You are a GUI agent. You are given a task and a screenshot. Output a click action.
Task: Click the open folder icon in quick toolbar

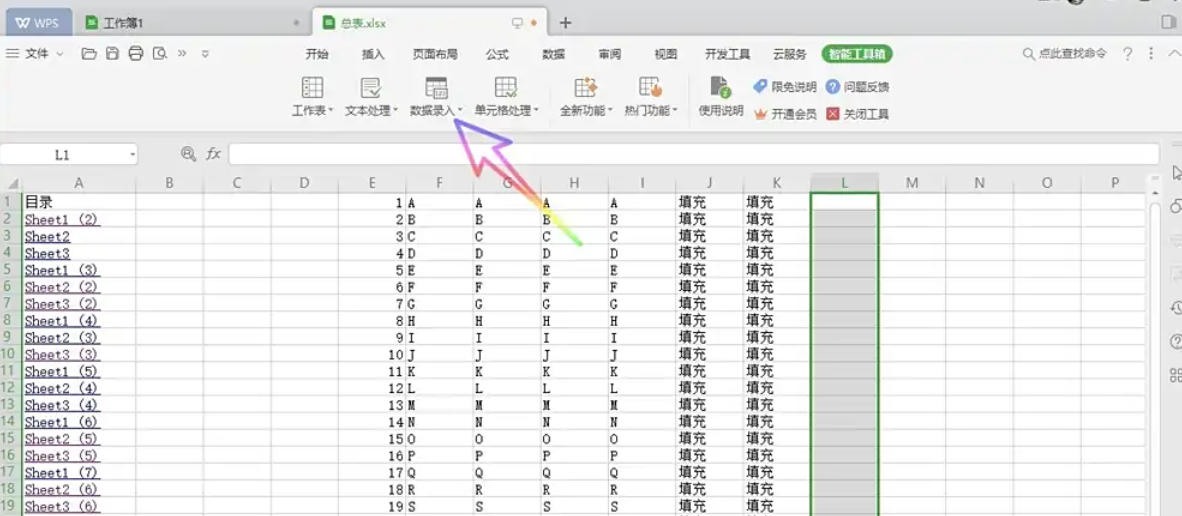89,54
